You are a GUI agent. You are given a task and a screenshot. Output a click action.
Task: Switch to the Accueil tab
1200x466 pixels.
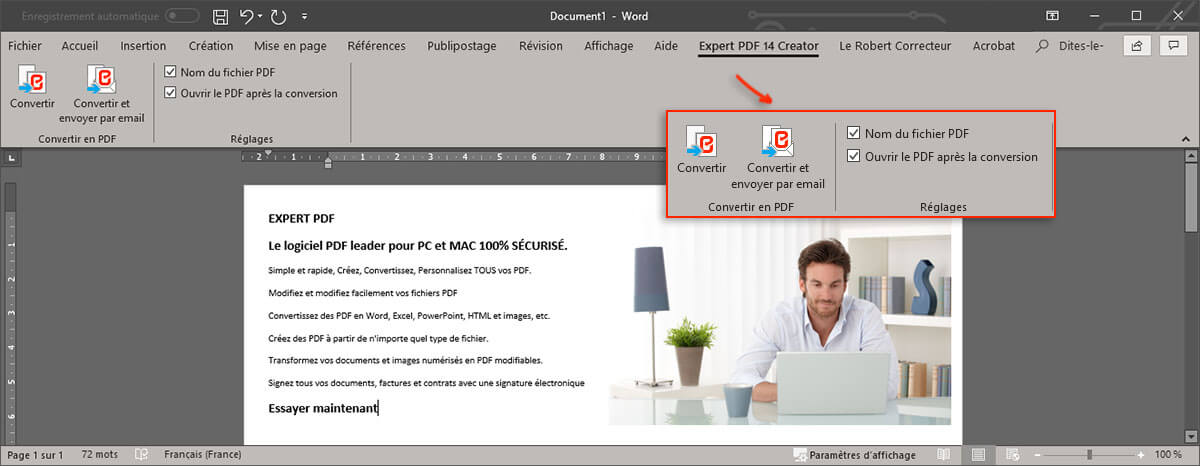pyautogui.click(x=80, y=46)
